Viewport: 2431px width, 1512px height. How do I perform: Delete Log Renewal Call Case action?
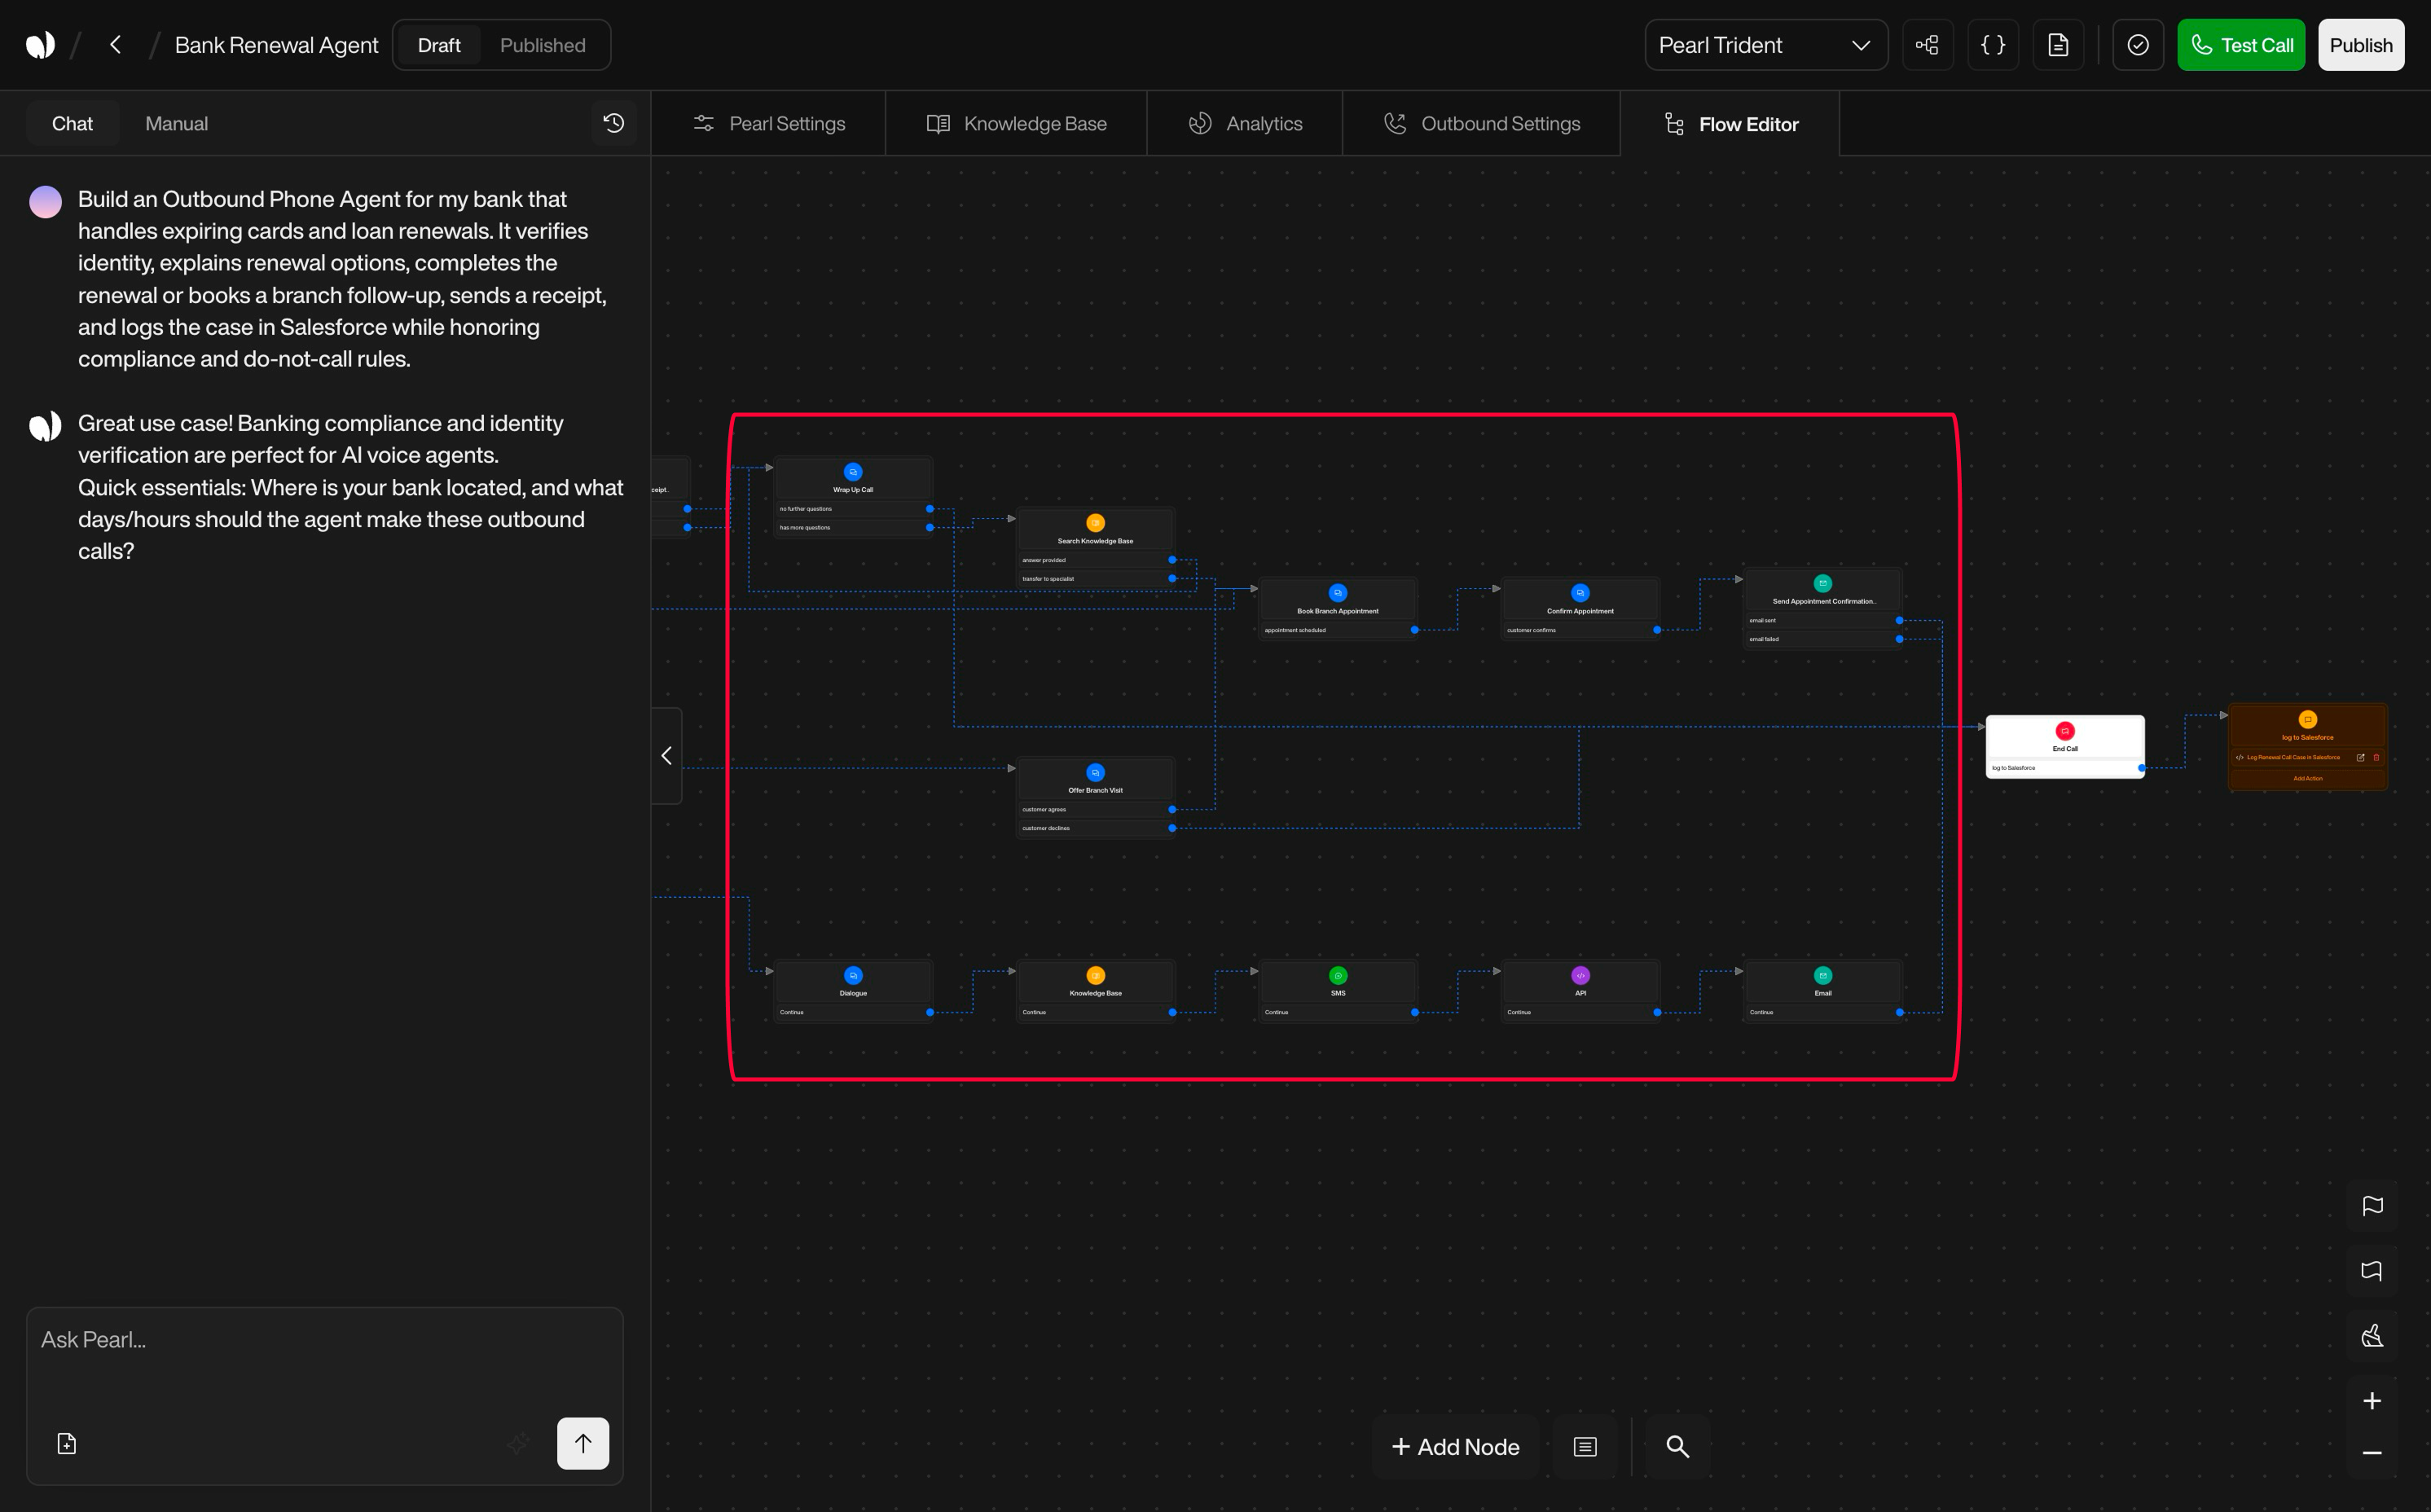[2376, 757]
